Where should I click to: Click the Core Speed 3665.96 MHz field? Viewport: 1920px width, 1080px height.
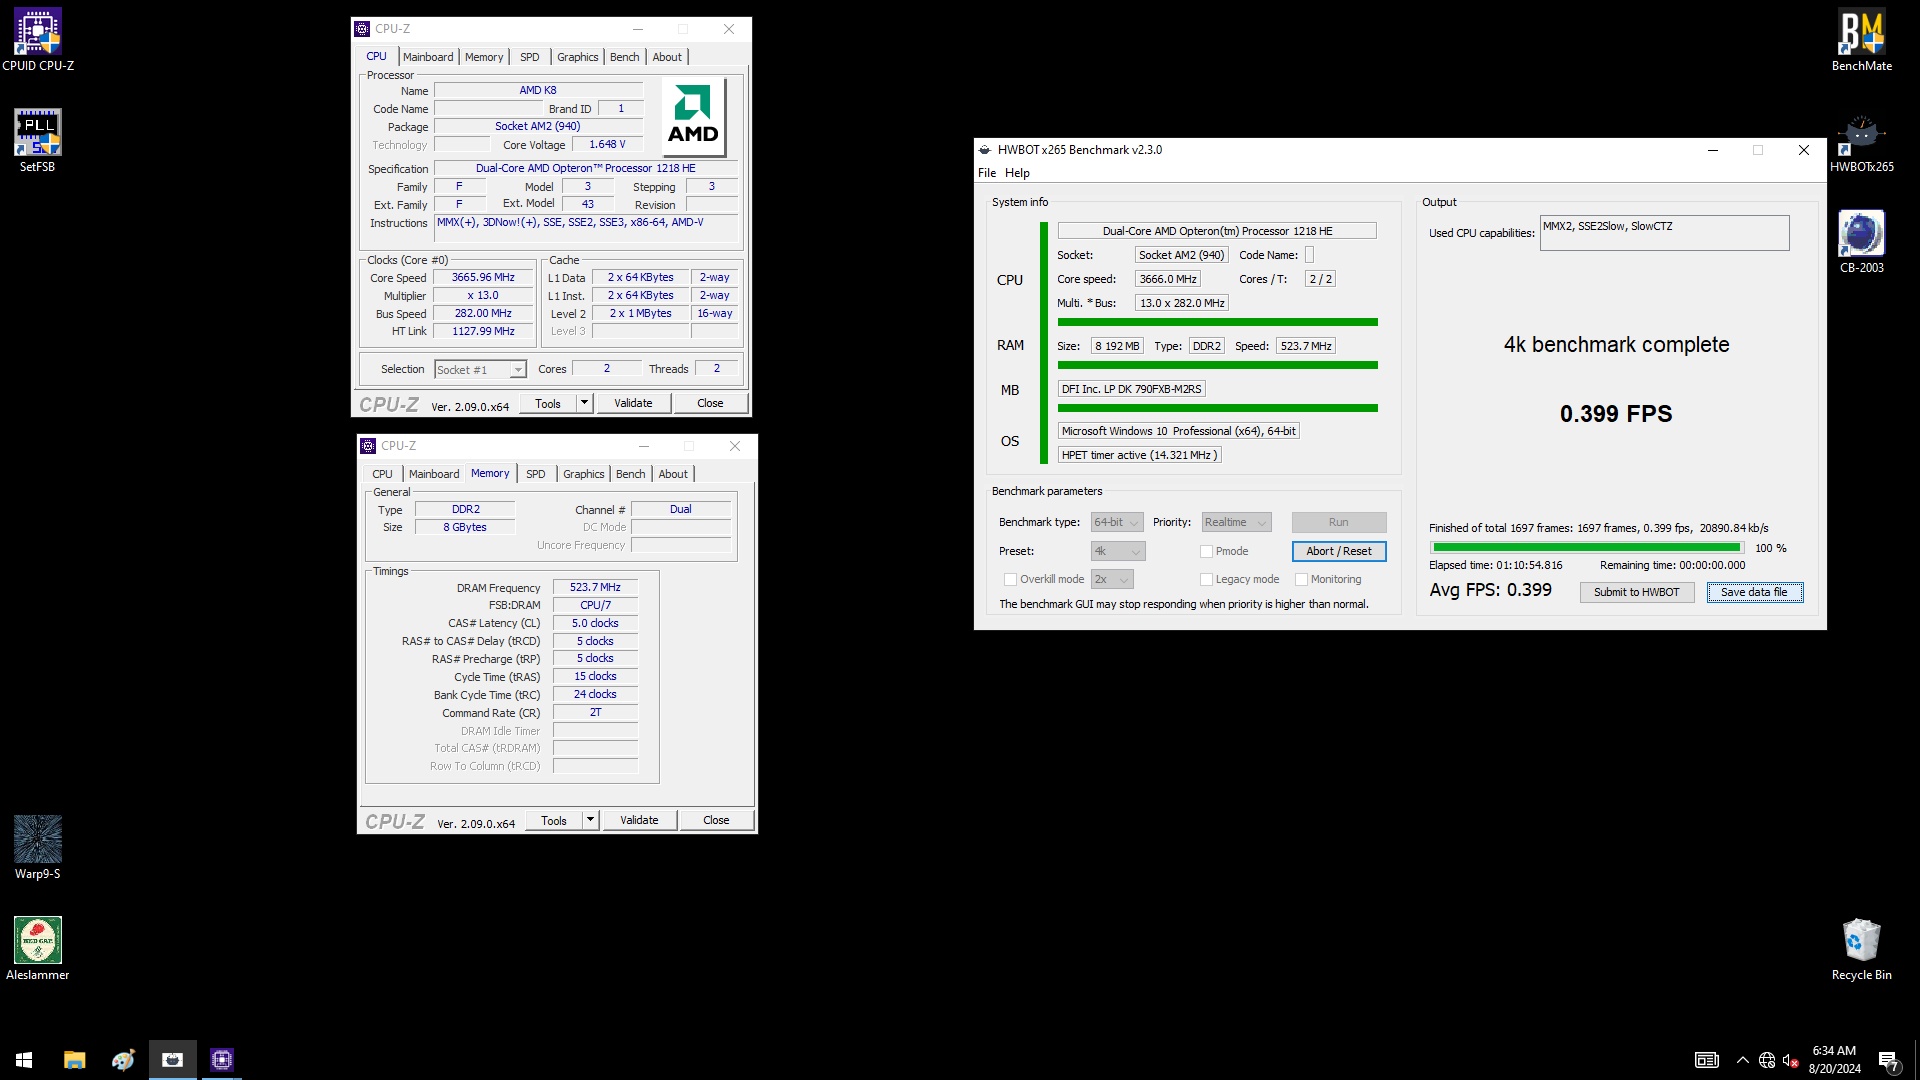coord(483,278)
